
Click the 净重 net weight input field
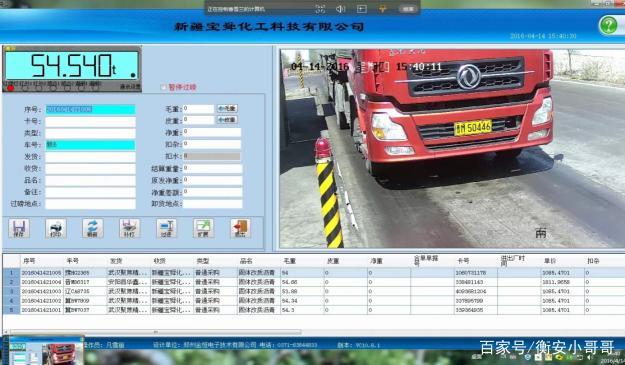[x=212, y=132]
